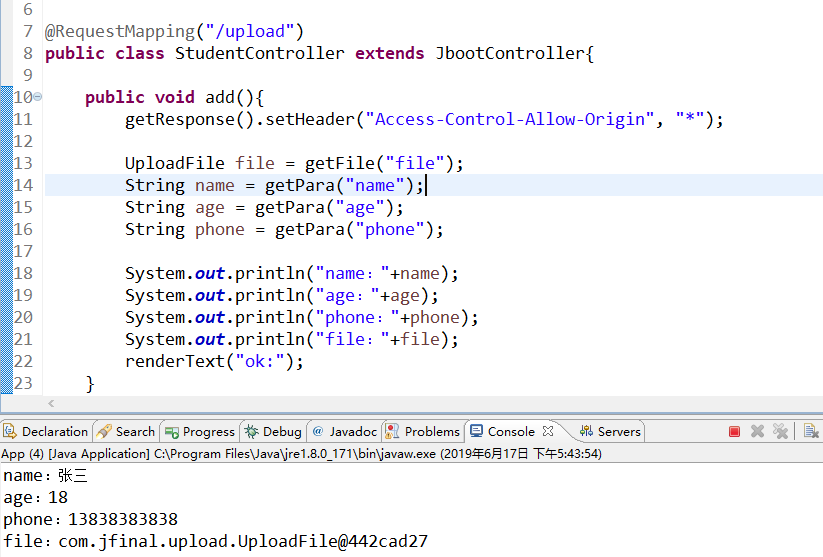Show the Problems tab
The image size is (823, 557).
tap(423, 432)
